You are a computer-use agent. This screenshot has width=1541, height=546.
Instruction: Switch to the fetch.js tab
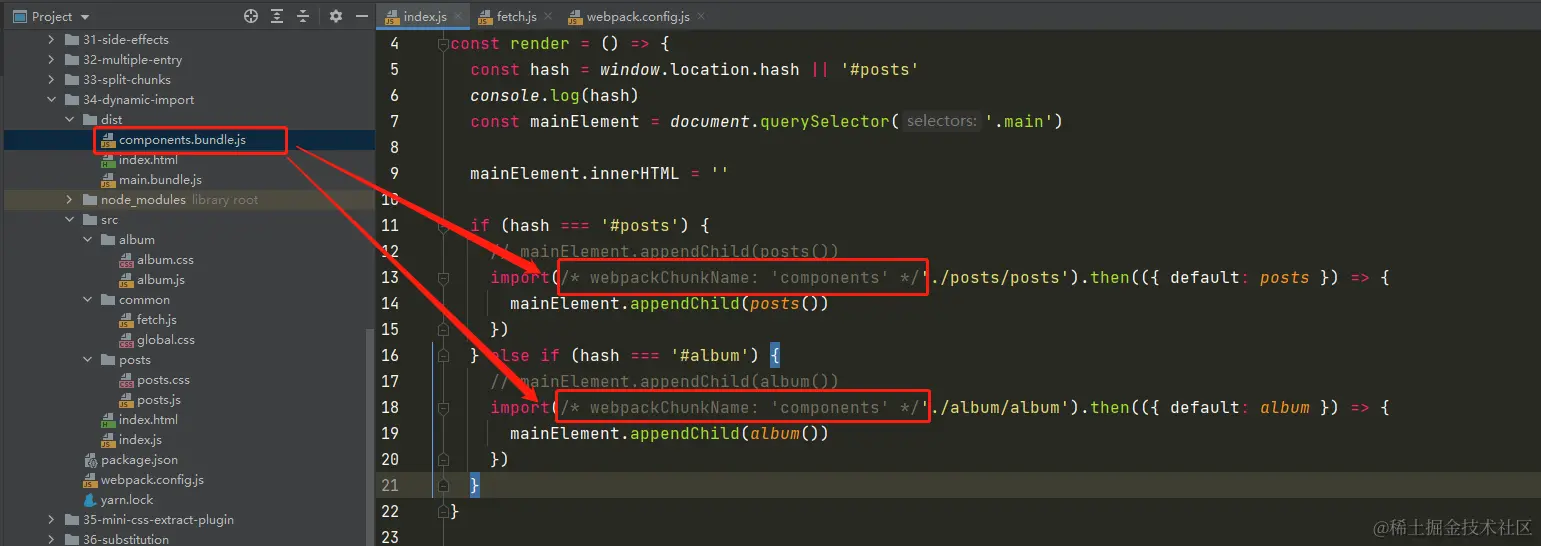[516, 17]
